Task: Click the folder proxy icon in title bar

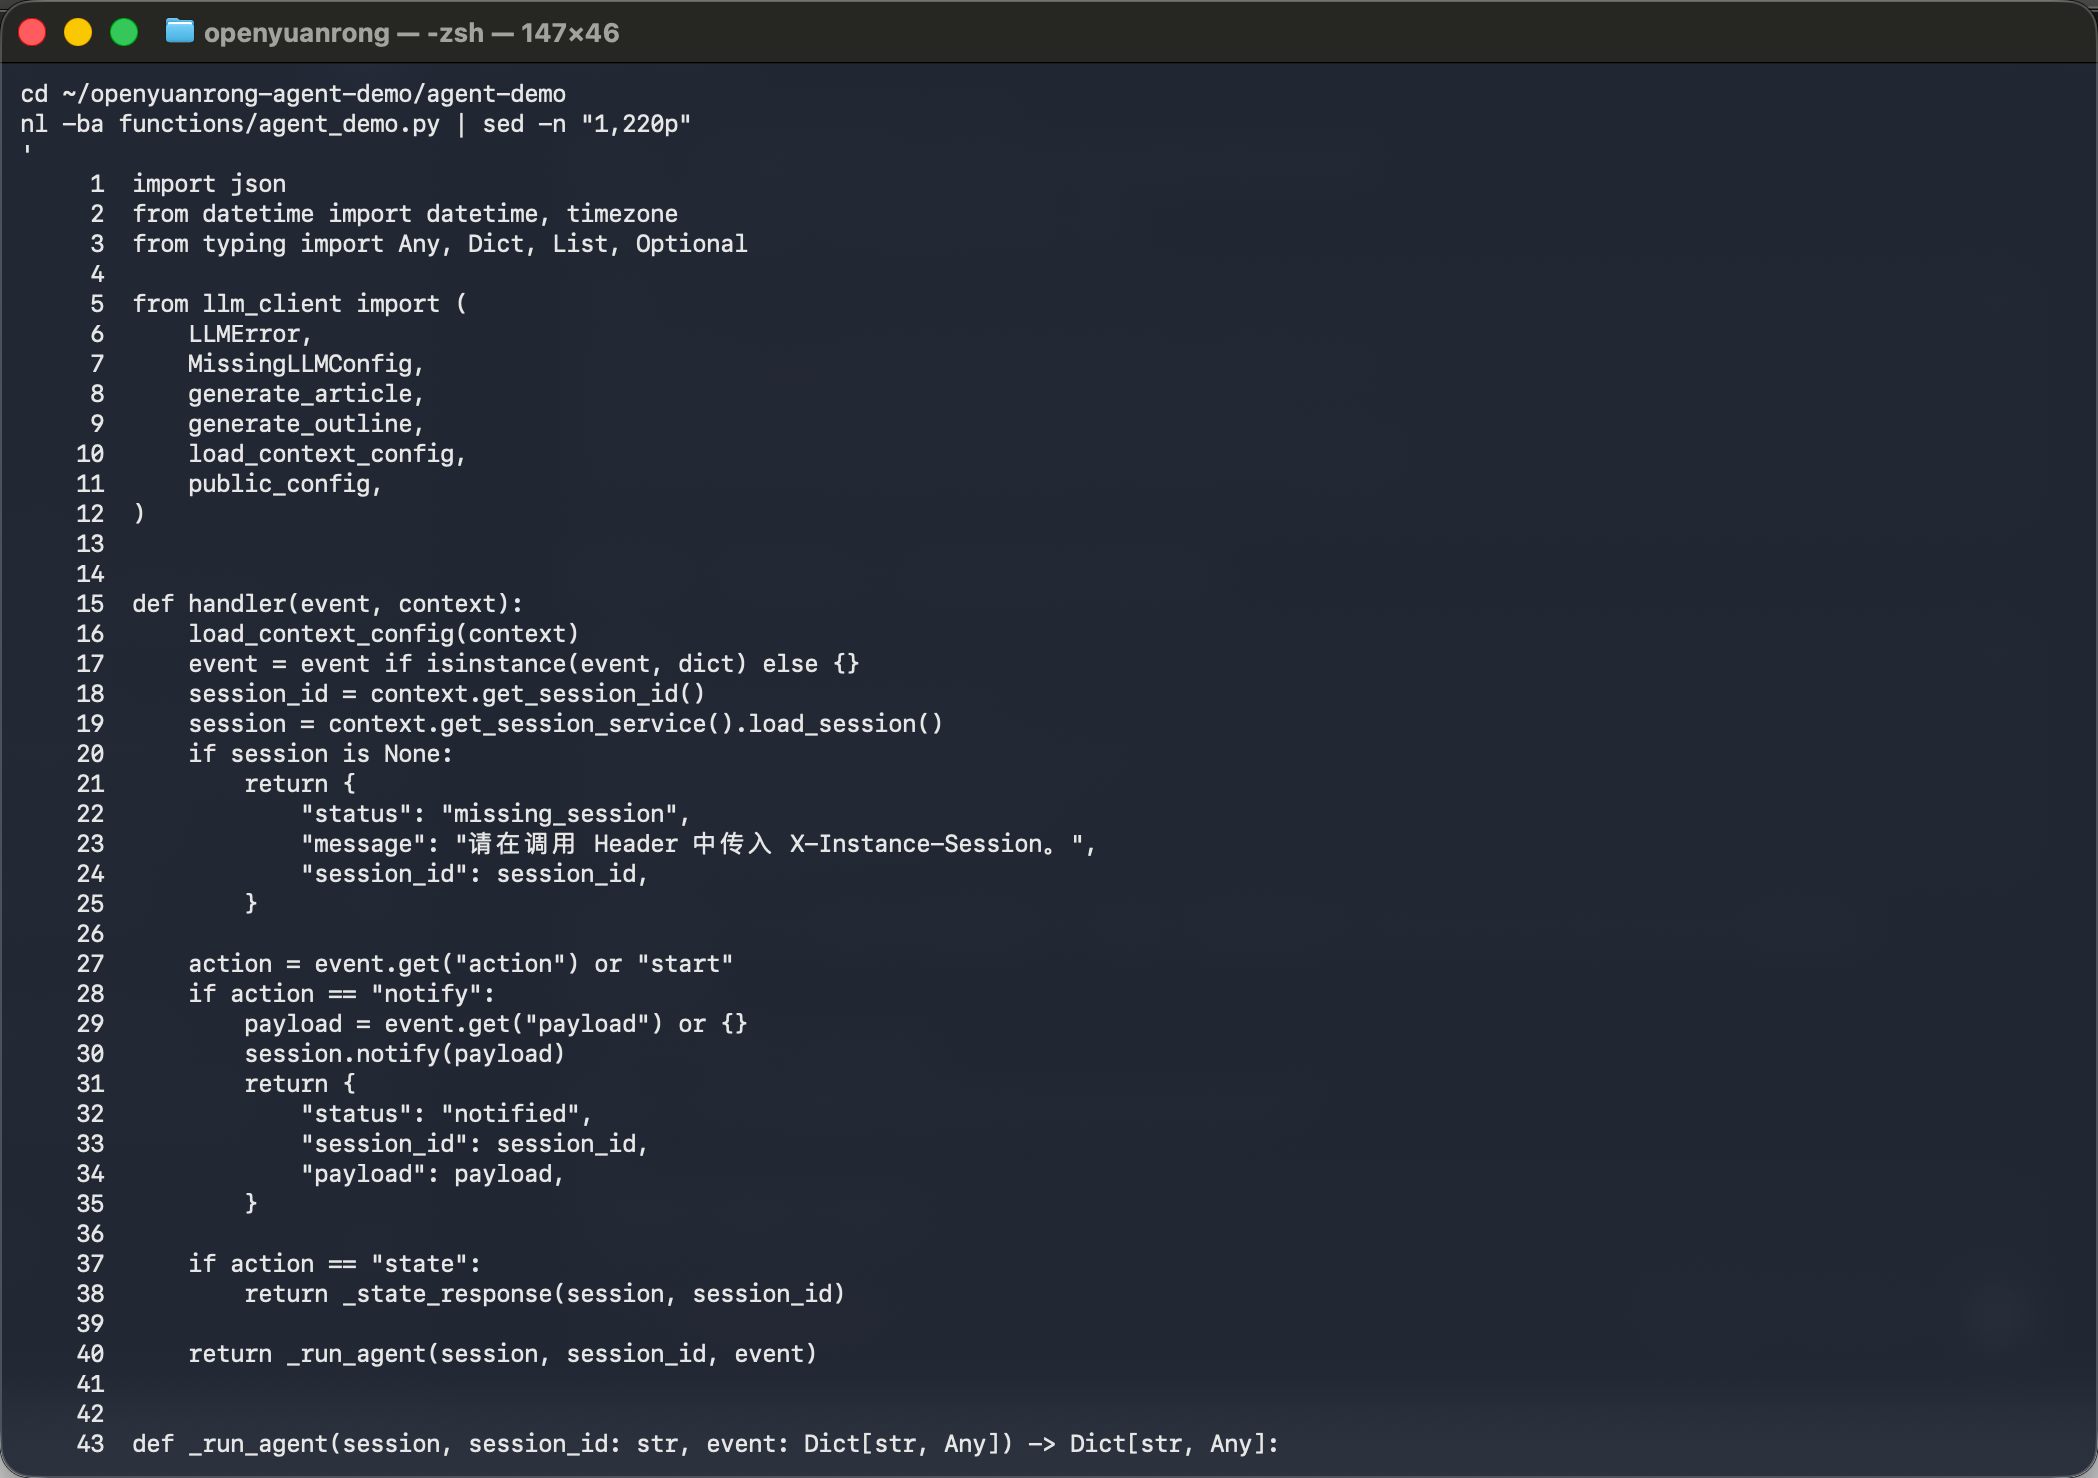Action: click(180, 32)
